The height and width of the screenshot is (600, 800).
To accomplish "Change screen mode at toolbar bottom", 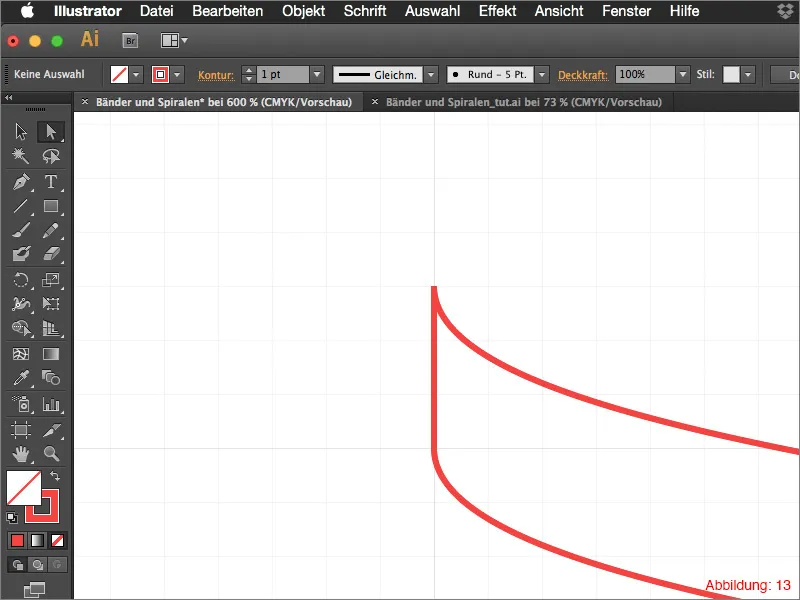I will [x=35, y=590].
